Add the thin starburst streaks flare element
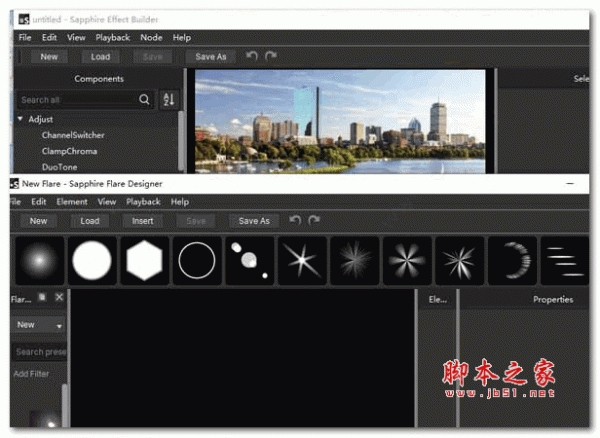Viewport: 600px width, 438px height. [460, 261]
